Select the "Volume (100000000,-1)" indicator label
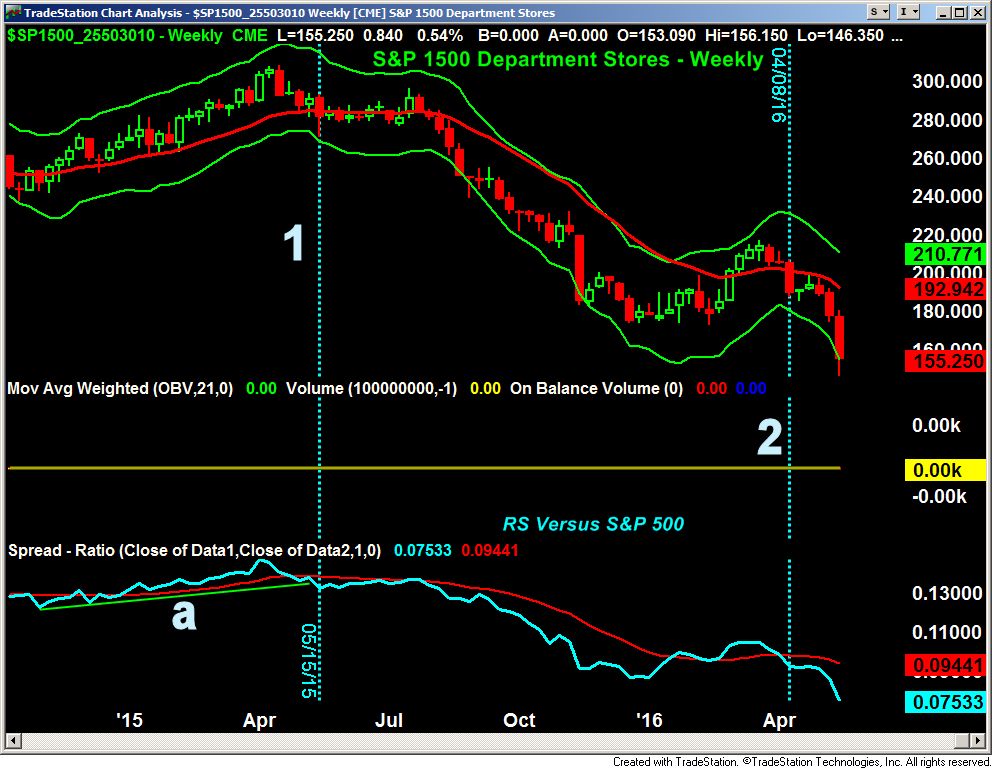The height and width of the screenshot is (768, 992). point(371,388)
